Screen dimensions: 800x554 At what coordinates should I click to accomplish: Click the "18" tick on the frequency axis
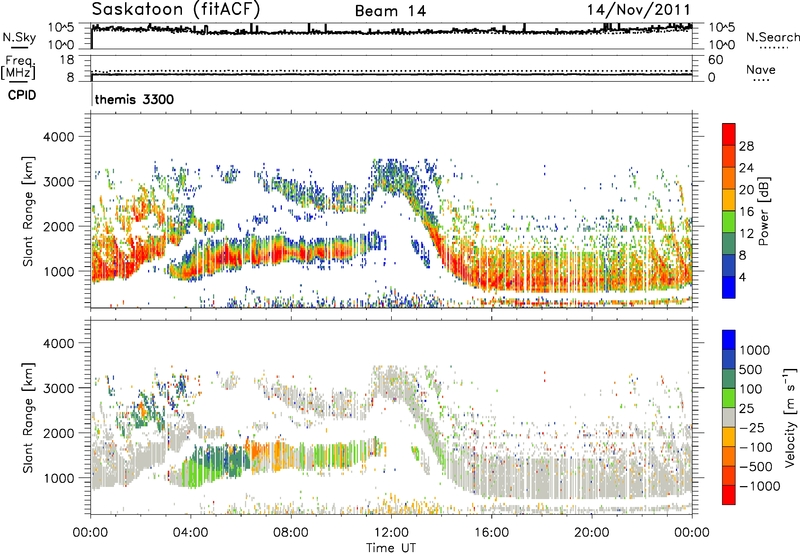66,60
